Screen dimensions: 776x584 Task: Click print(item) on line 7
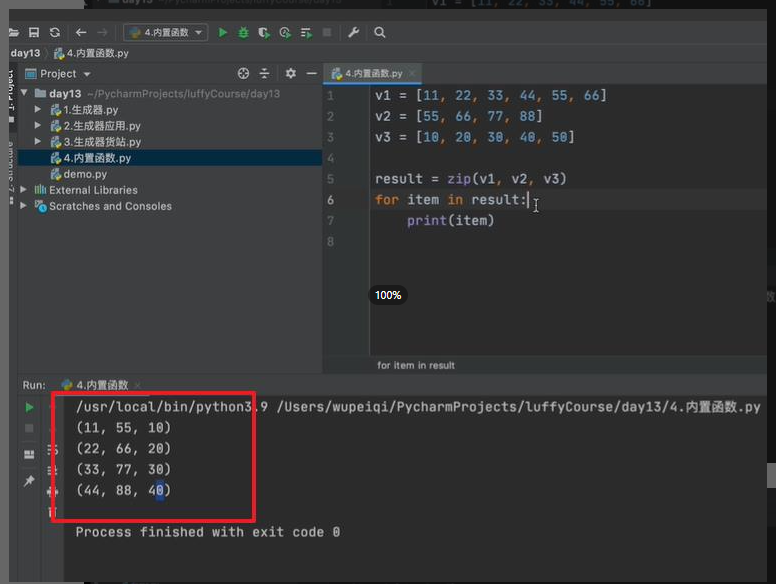pos(450,221)
